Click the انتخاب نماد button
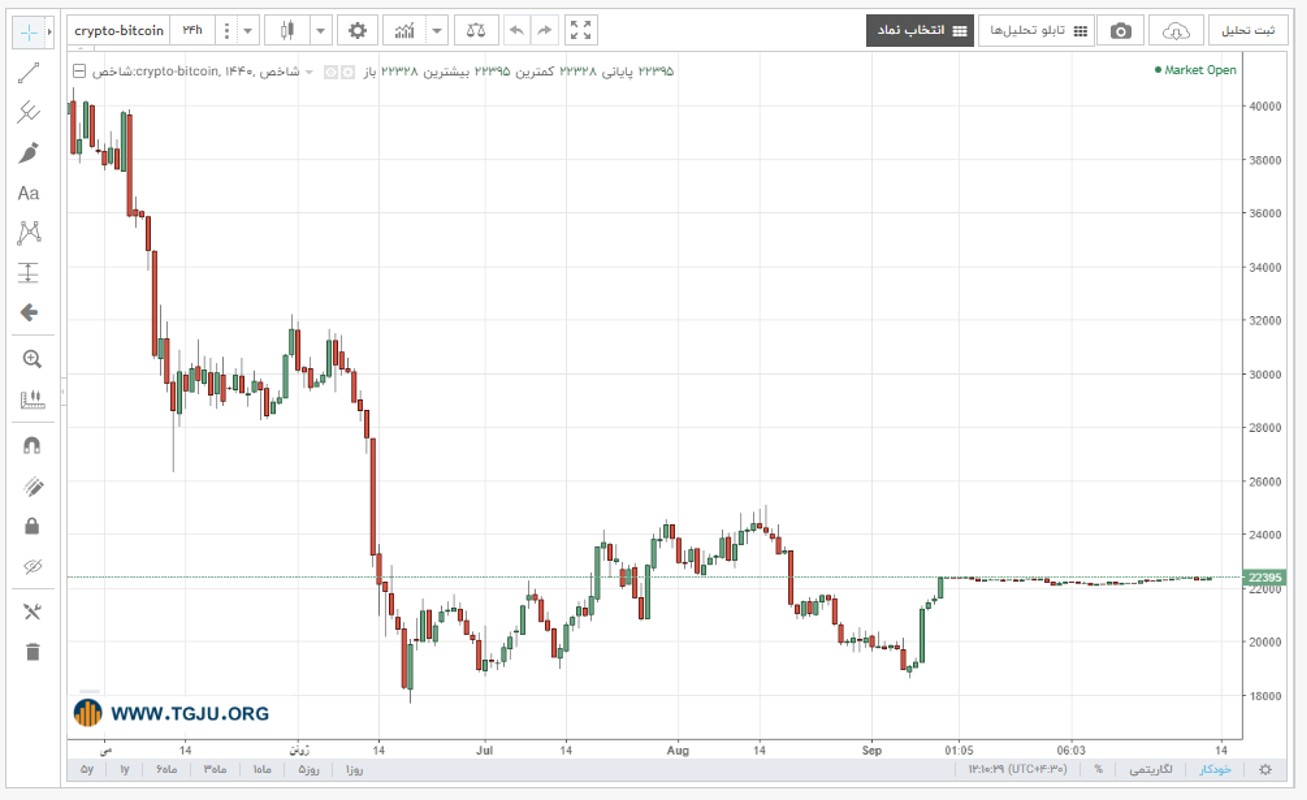Image resolution: width=1307 pixels, height=800 pixels. click(x=920, y=31)
